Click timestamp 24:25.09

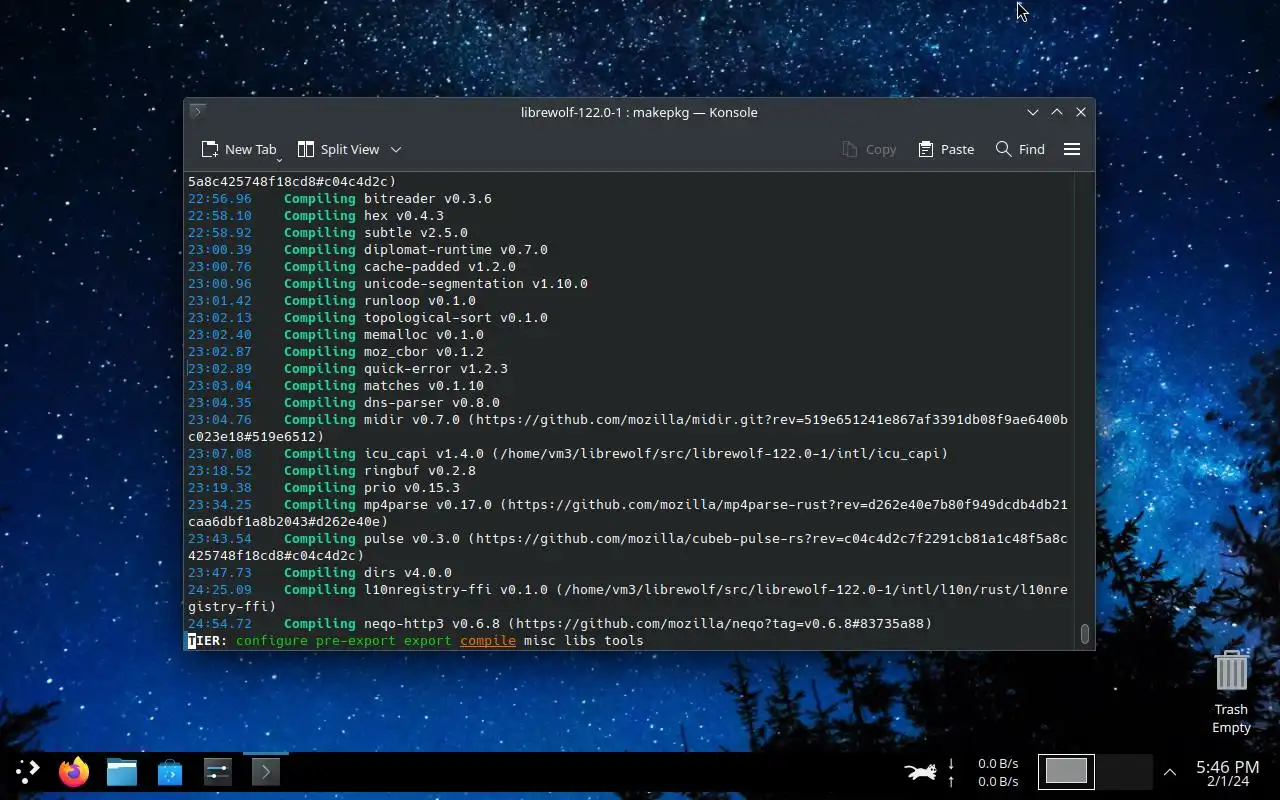click(220, 589)
